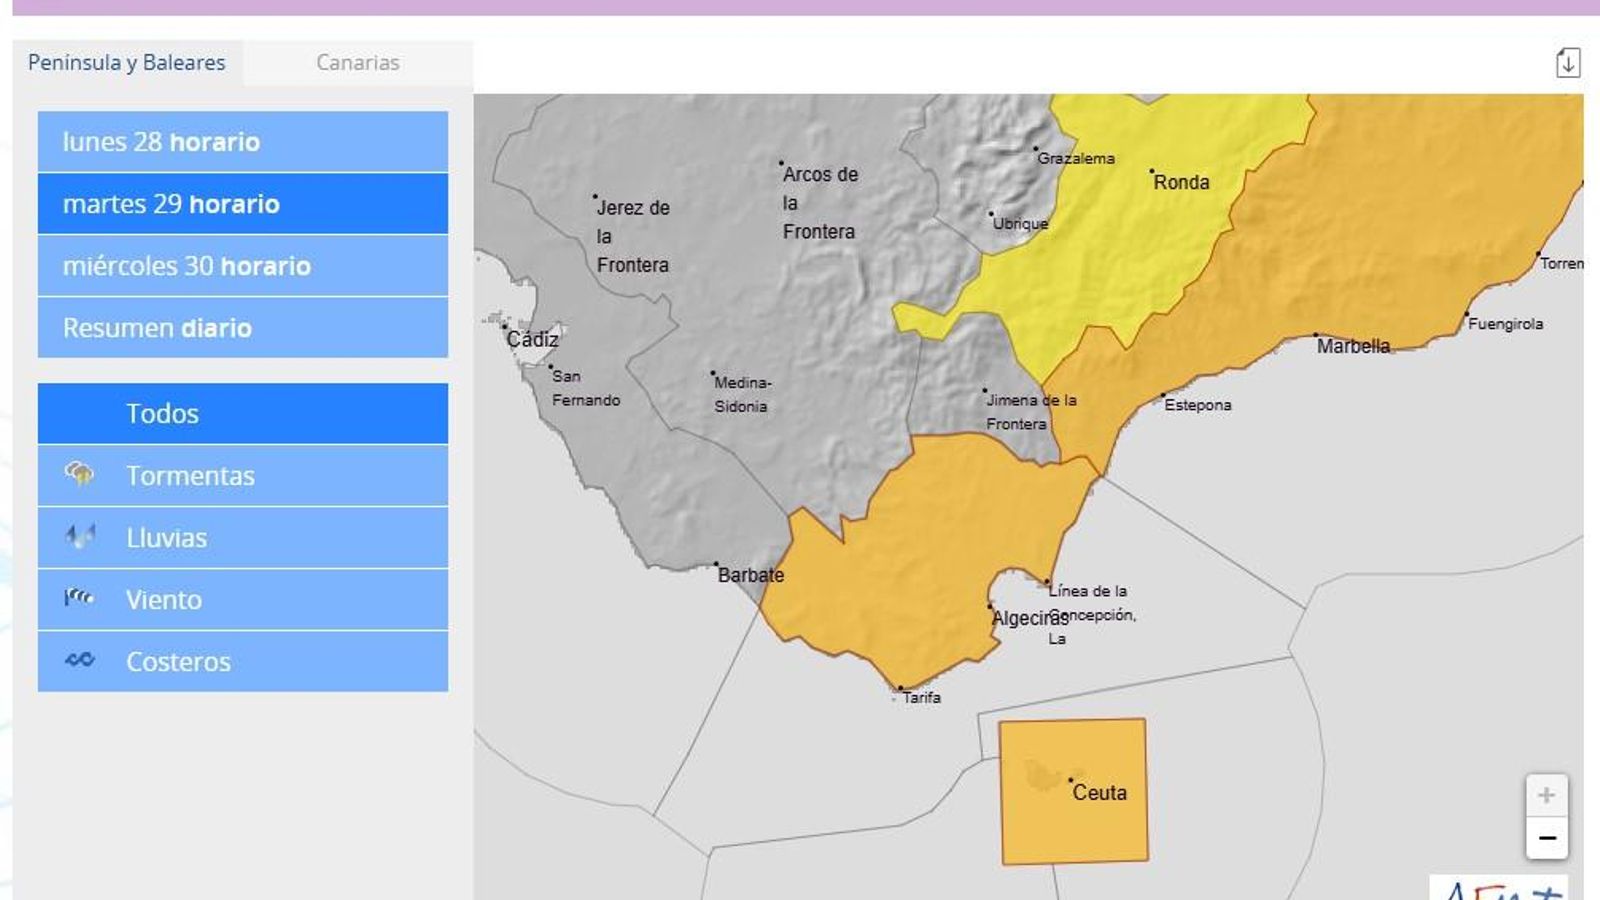Click the Lluvias rain icon
1600x900 pixels.
80,537
